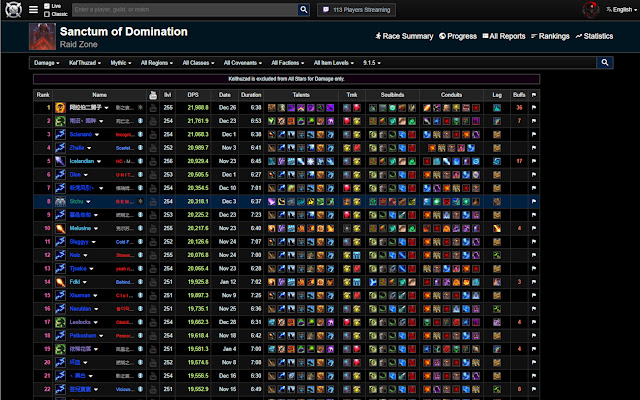Open the All Classes dropdown
Viewport: 640px width, 400px height.
point(198,63)
